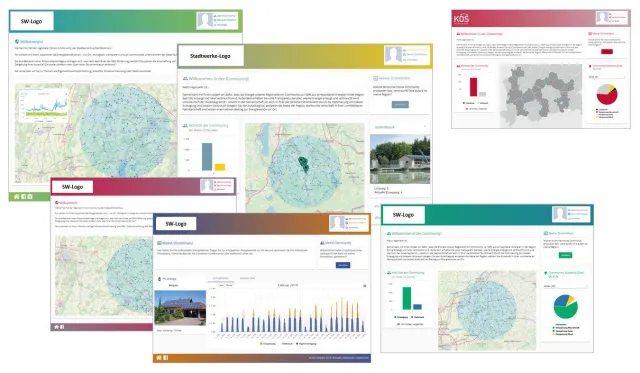Select the second chart tab in the PV-Anlage view
Screen dimensions: 640x373
(x=247, y=278)
